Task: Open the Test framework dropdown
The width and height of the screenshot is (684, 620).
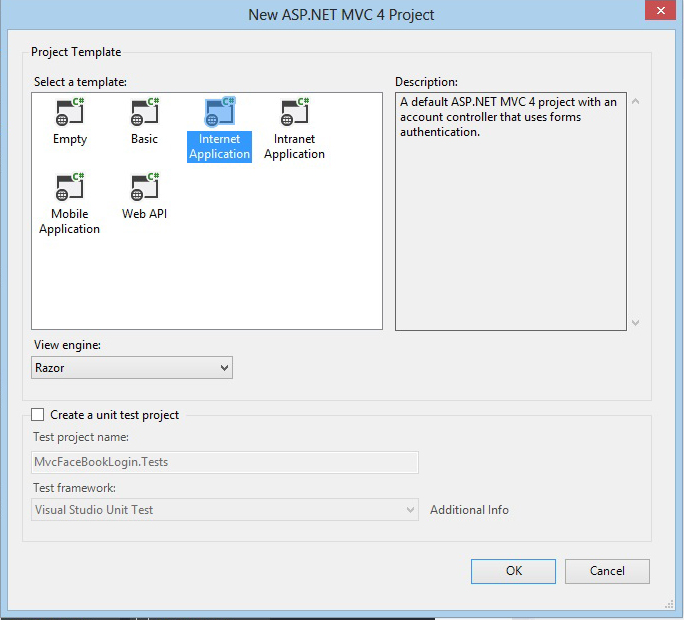Action: pyautogui.click(x=225, y=510)
